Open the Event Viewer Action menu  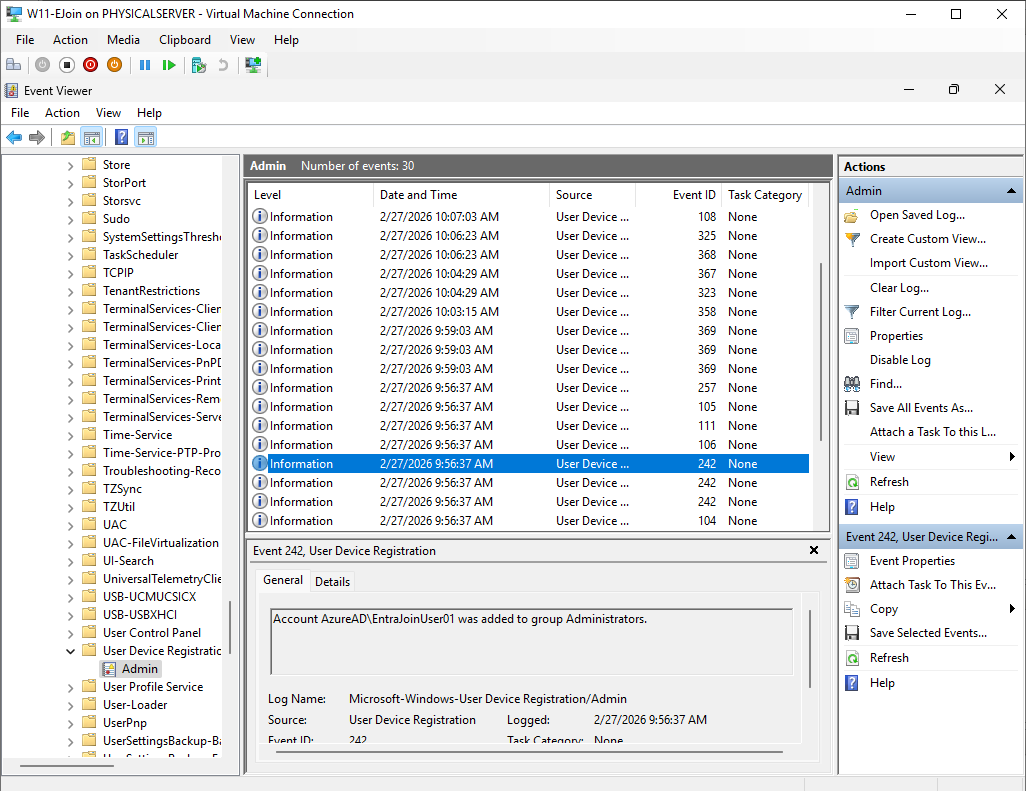62,113
